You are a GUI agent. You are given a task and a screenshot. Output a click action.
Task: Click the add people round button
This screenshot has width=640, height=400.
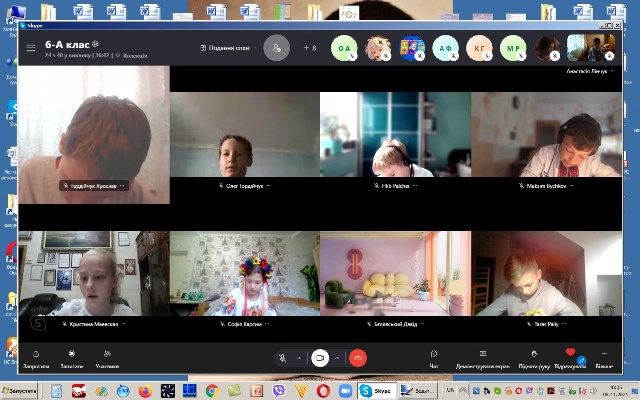point(277,47)
